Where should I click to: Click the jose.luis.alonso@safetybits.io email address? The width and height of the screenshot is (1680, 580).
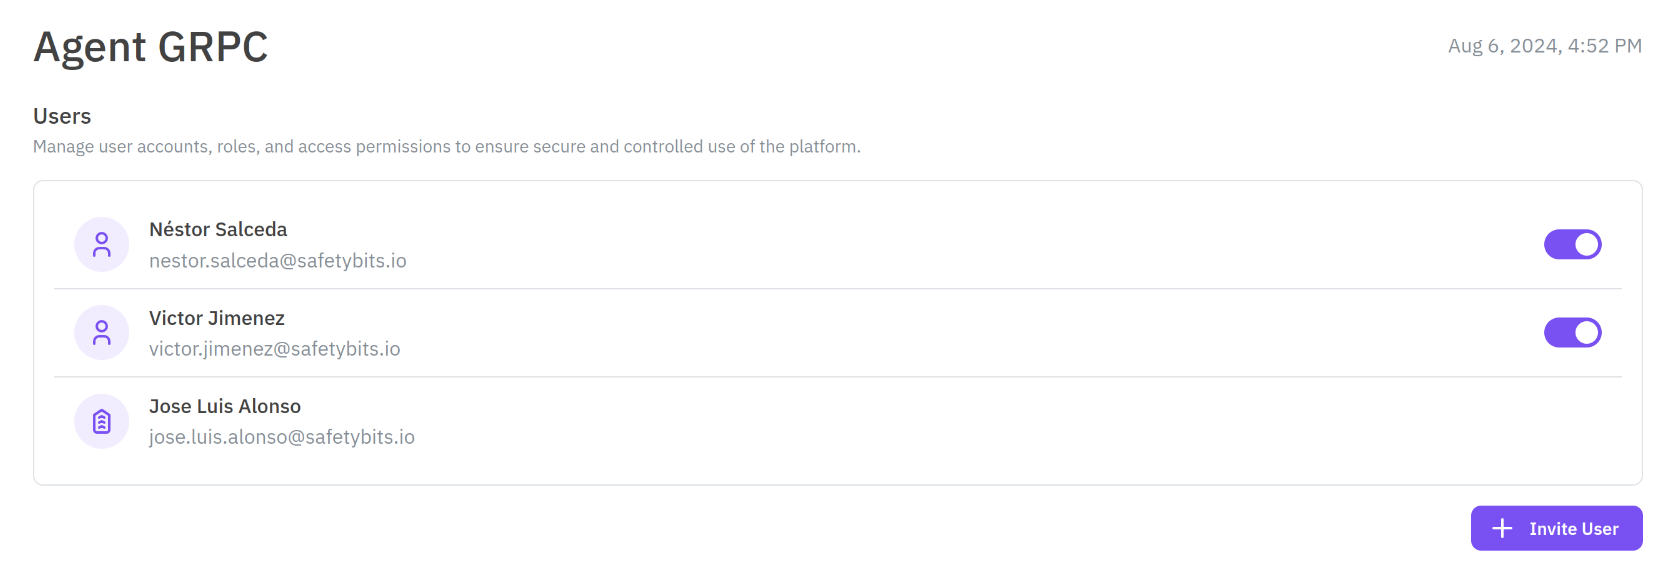coord(282,437)
